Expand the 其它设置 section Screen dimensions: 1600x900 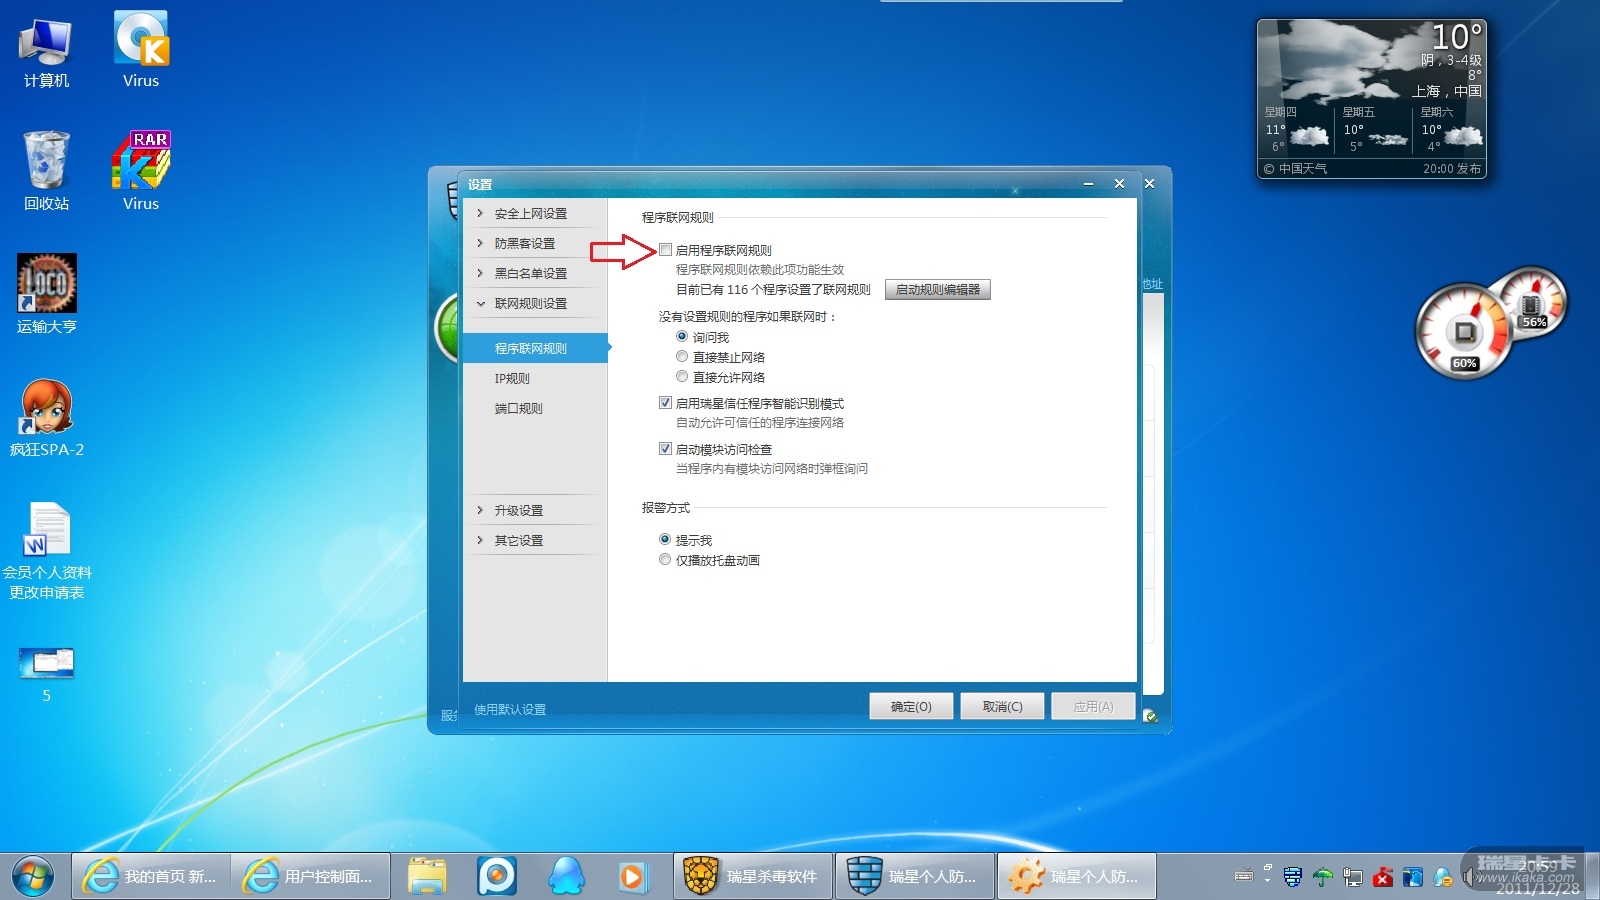[x=535, y=540]
